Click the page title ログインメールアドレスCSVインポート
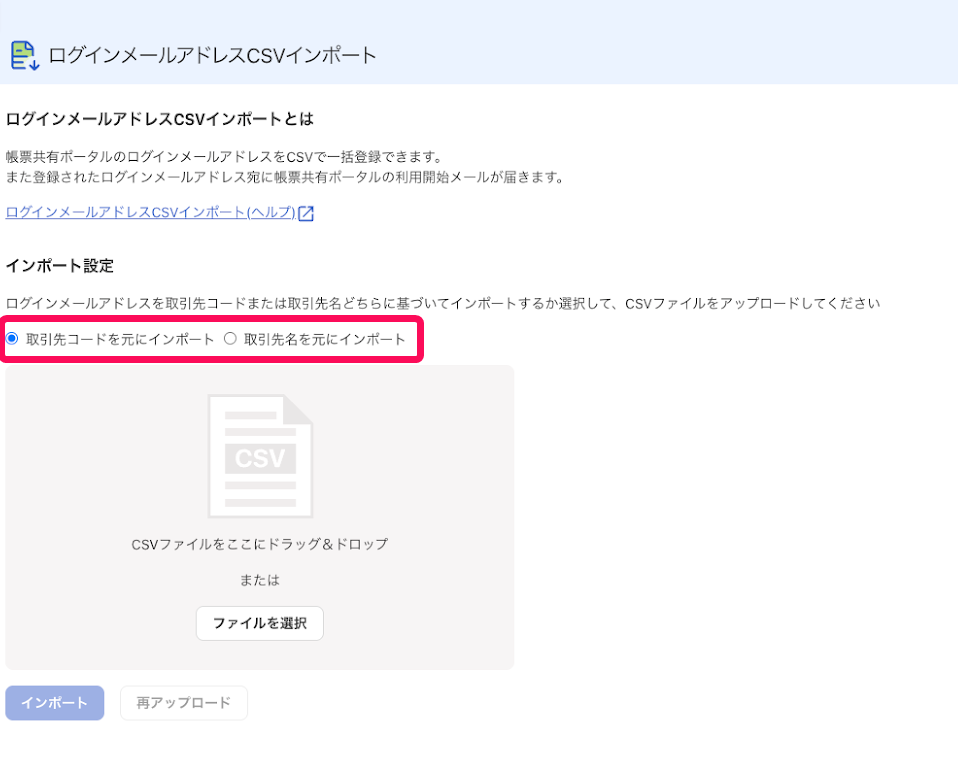Image resolution: width=958 pixels, height=767 pixels. point(212,56)
